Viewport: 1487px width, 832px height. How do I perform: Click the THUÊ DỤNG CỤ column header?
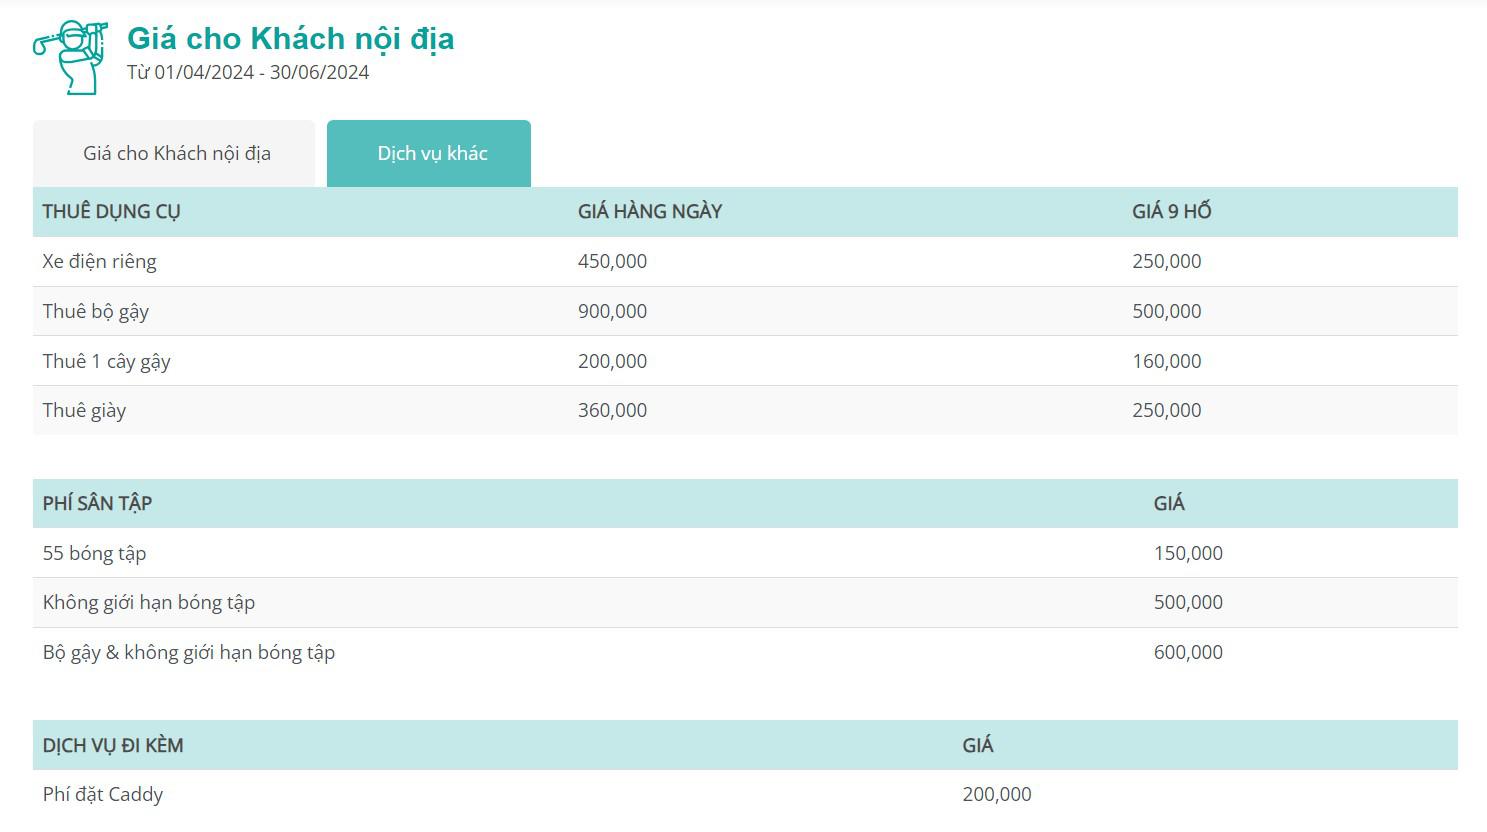(x=111, y=211)
